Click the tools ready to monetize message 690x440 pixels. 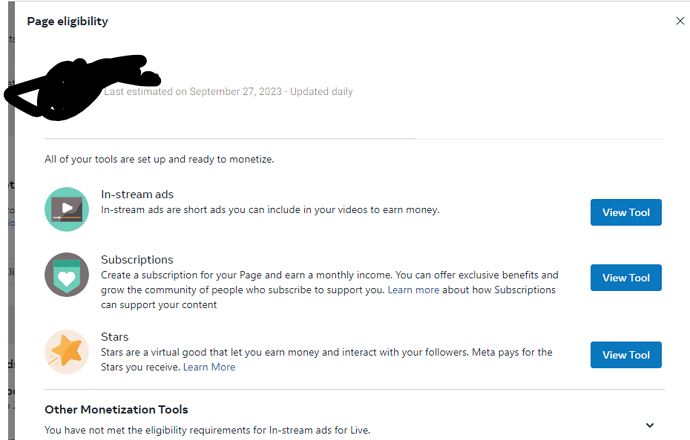click(x=159, y=159)
